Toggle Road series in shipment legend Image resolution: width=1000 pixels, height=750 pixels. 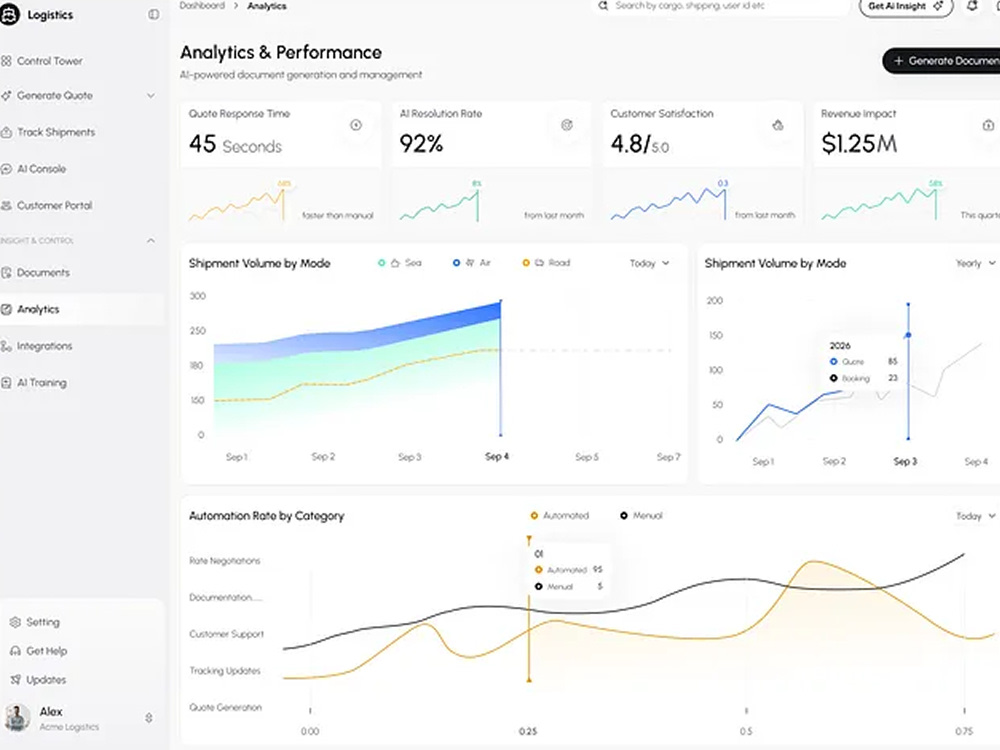pos(547,263)
